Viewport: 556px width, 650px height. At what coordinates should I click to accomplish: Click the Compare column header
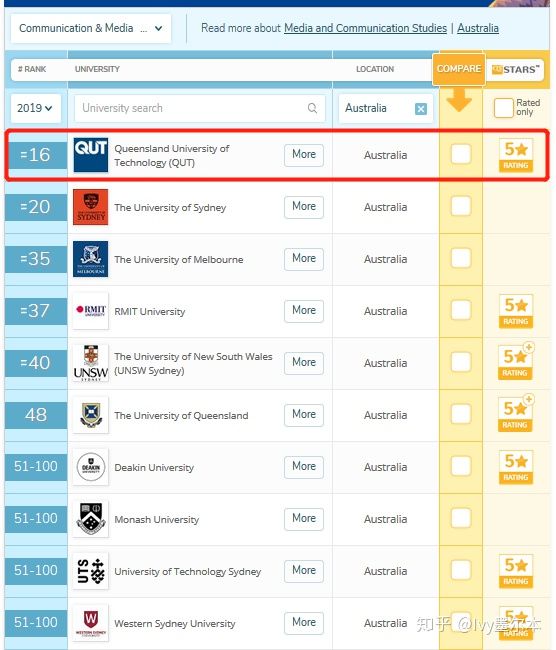click(x=459, y=69)
